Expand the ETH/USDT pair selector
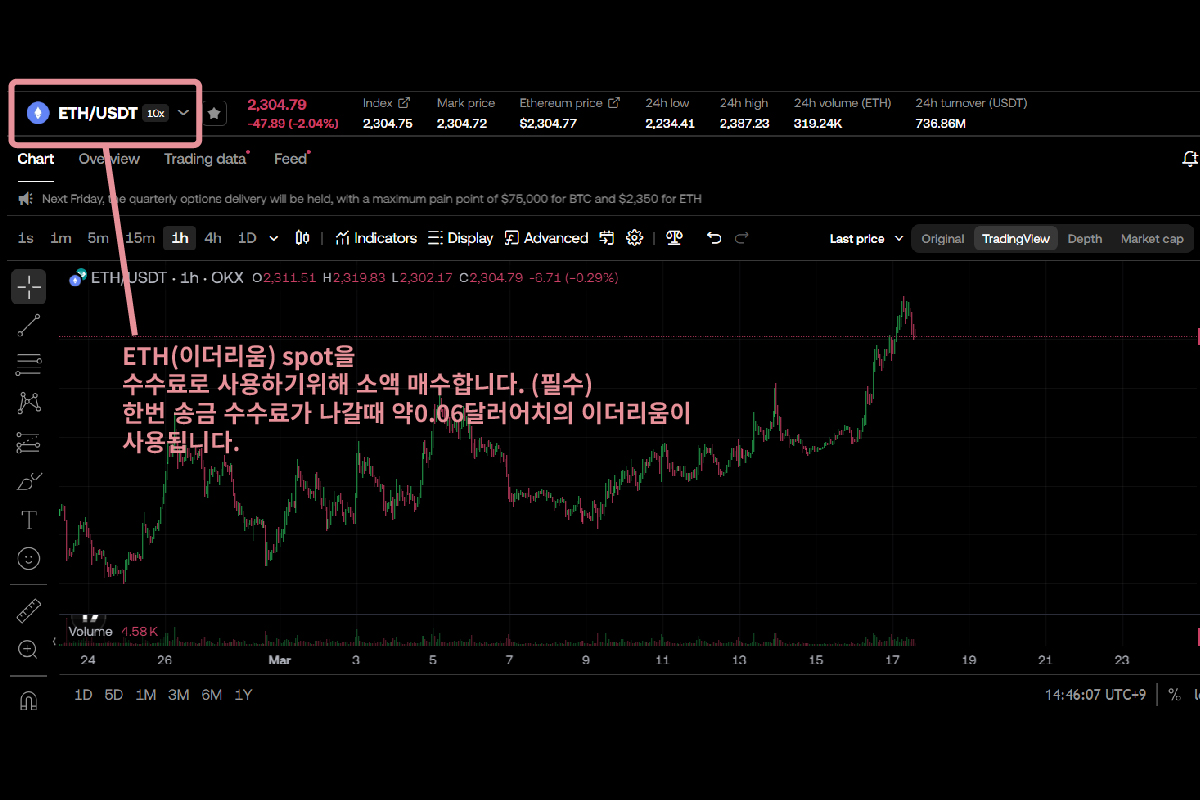This screenshot has height=800, width=1200. (184, 113)
